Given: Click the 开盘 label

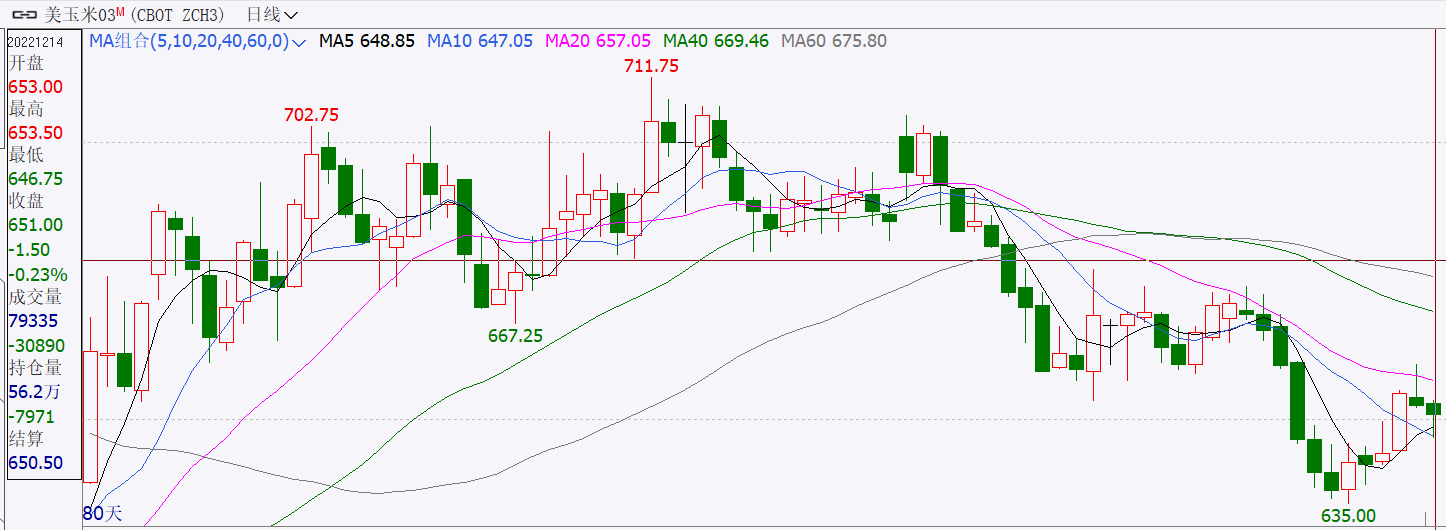Looking at the screenshot, I should coord(26,63).
